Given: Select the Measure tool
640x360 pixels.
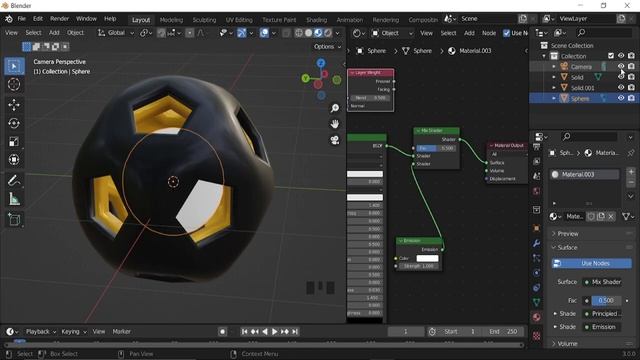Looking at the screenshot, I should [x=14, y=199].
